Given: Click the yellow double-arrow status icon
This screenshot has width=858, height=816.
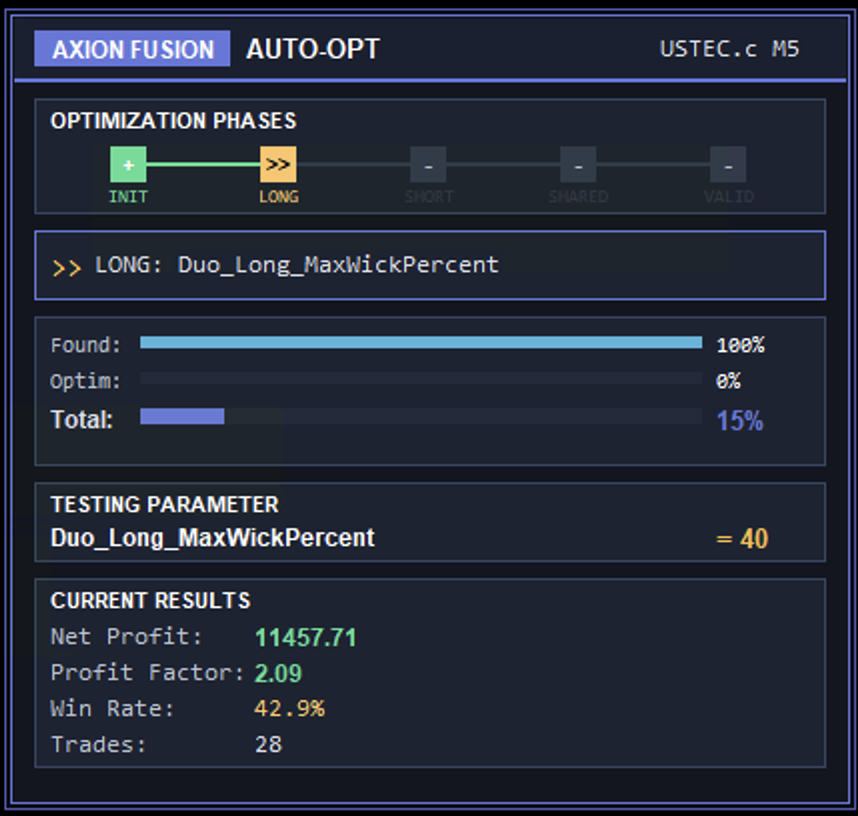Looking at the screenshot, I should point(67,266).
